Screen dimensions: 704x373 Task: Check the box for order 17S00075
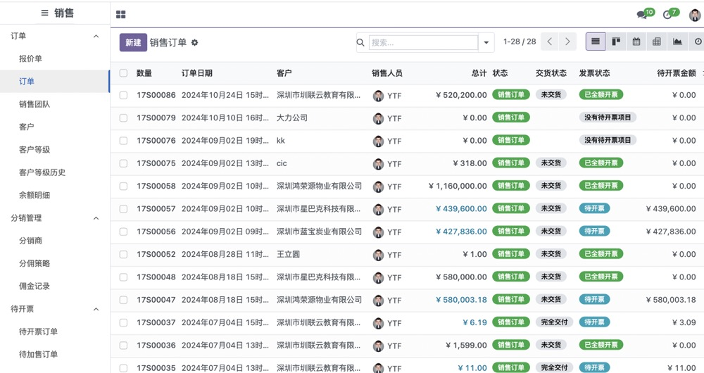pyautogui.click(x=123, y=163)
